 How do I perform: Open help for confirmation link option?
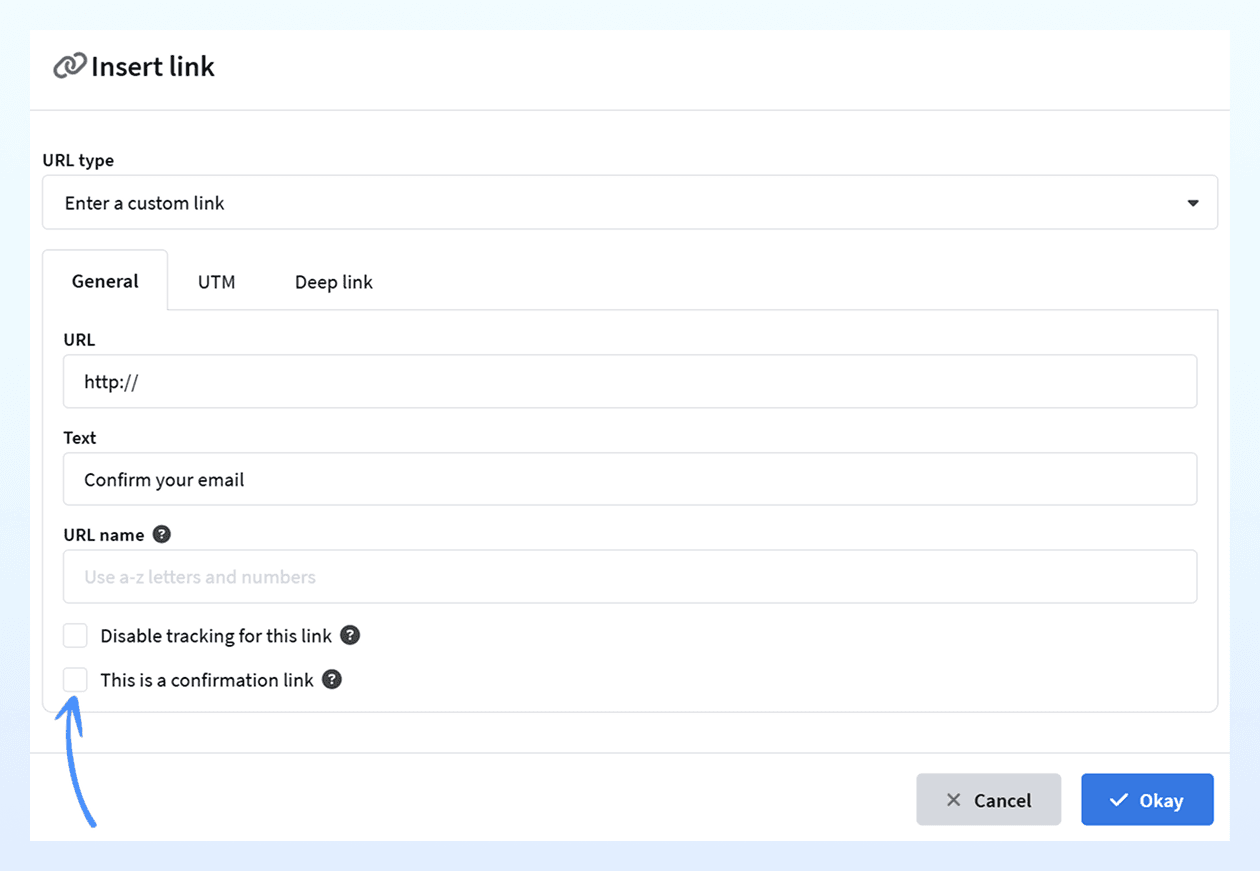332,679
